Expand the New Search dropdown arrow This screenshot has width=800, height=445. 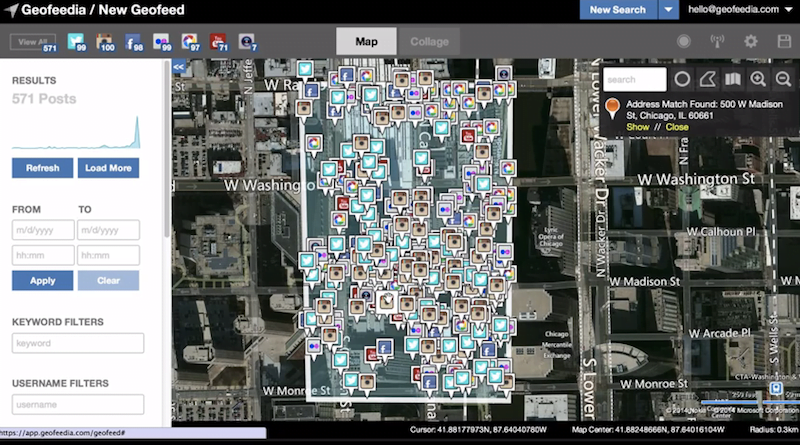[x=668, y=10]
